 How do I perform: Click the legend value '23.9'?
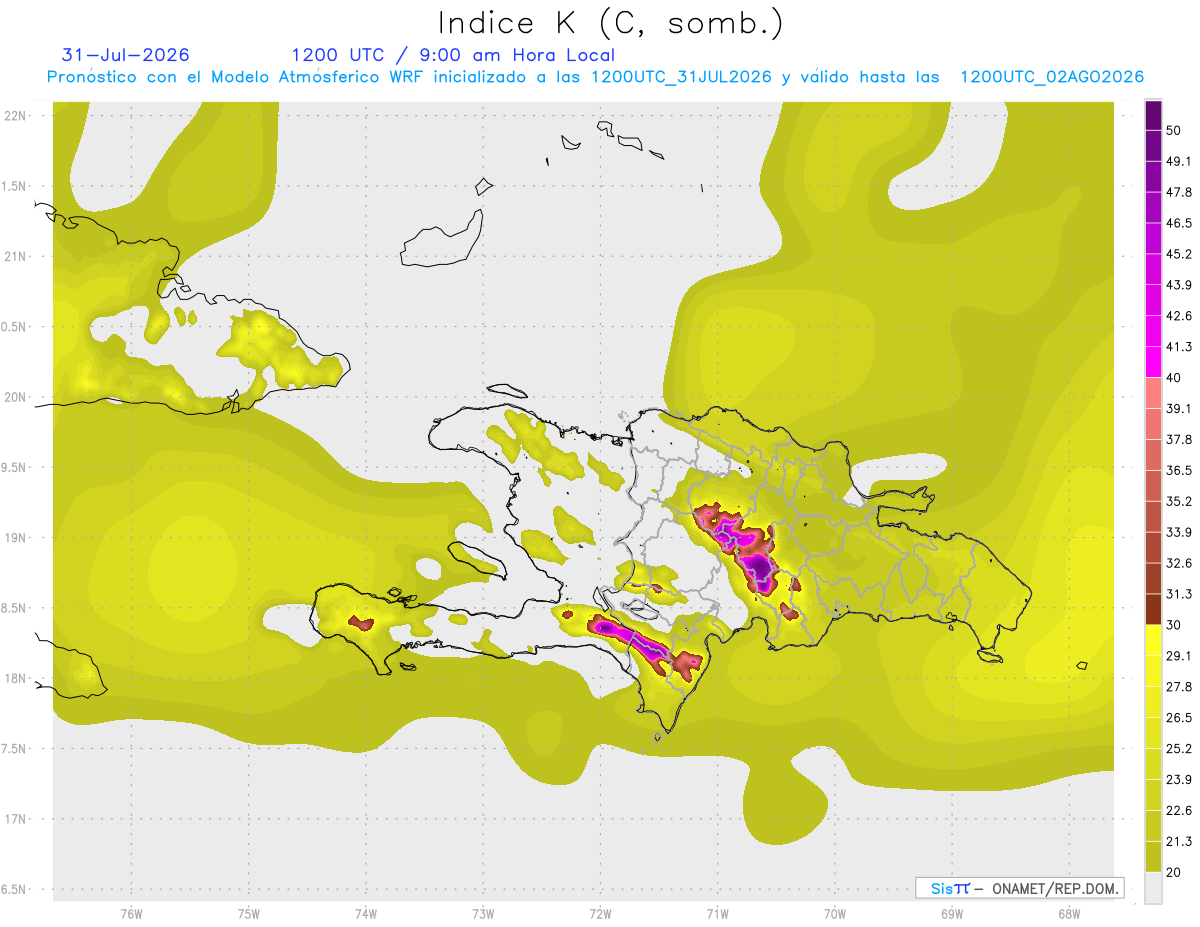(1177, 779)
